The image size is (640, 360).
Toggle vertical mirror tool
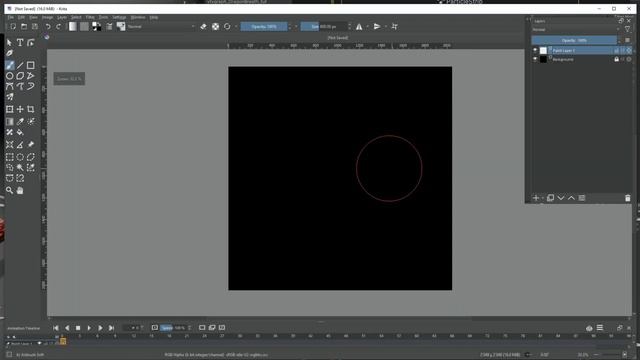[x=377, y=27]
